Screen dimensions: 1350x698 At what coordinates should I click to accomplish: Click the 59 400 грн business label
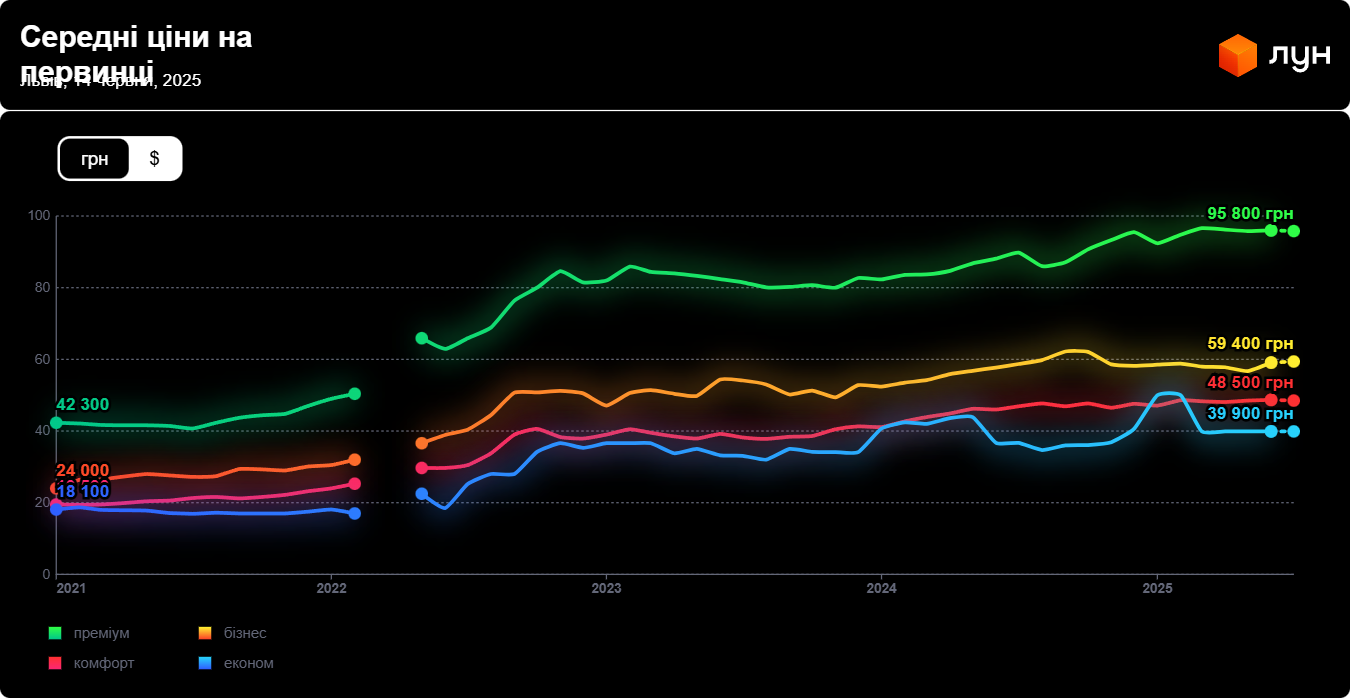click(x=1250, y=344)
